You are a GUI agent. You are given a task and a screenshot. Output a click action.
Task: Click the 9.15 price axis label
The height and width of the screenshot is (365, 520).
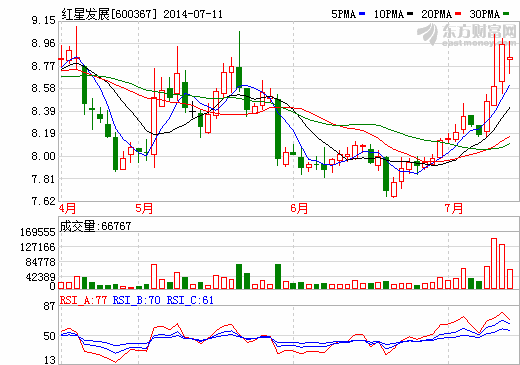pos(44,21)
